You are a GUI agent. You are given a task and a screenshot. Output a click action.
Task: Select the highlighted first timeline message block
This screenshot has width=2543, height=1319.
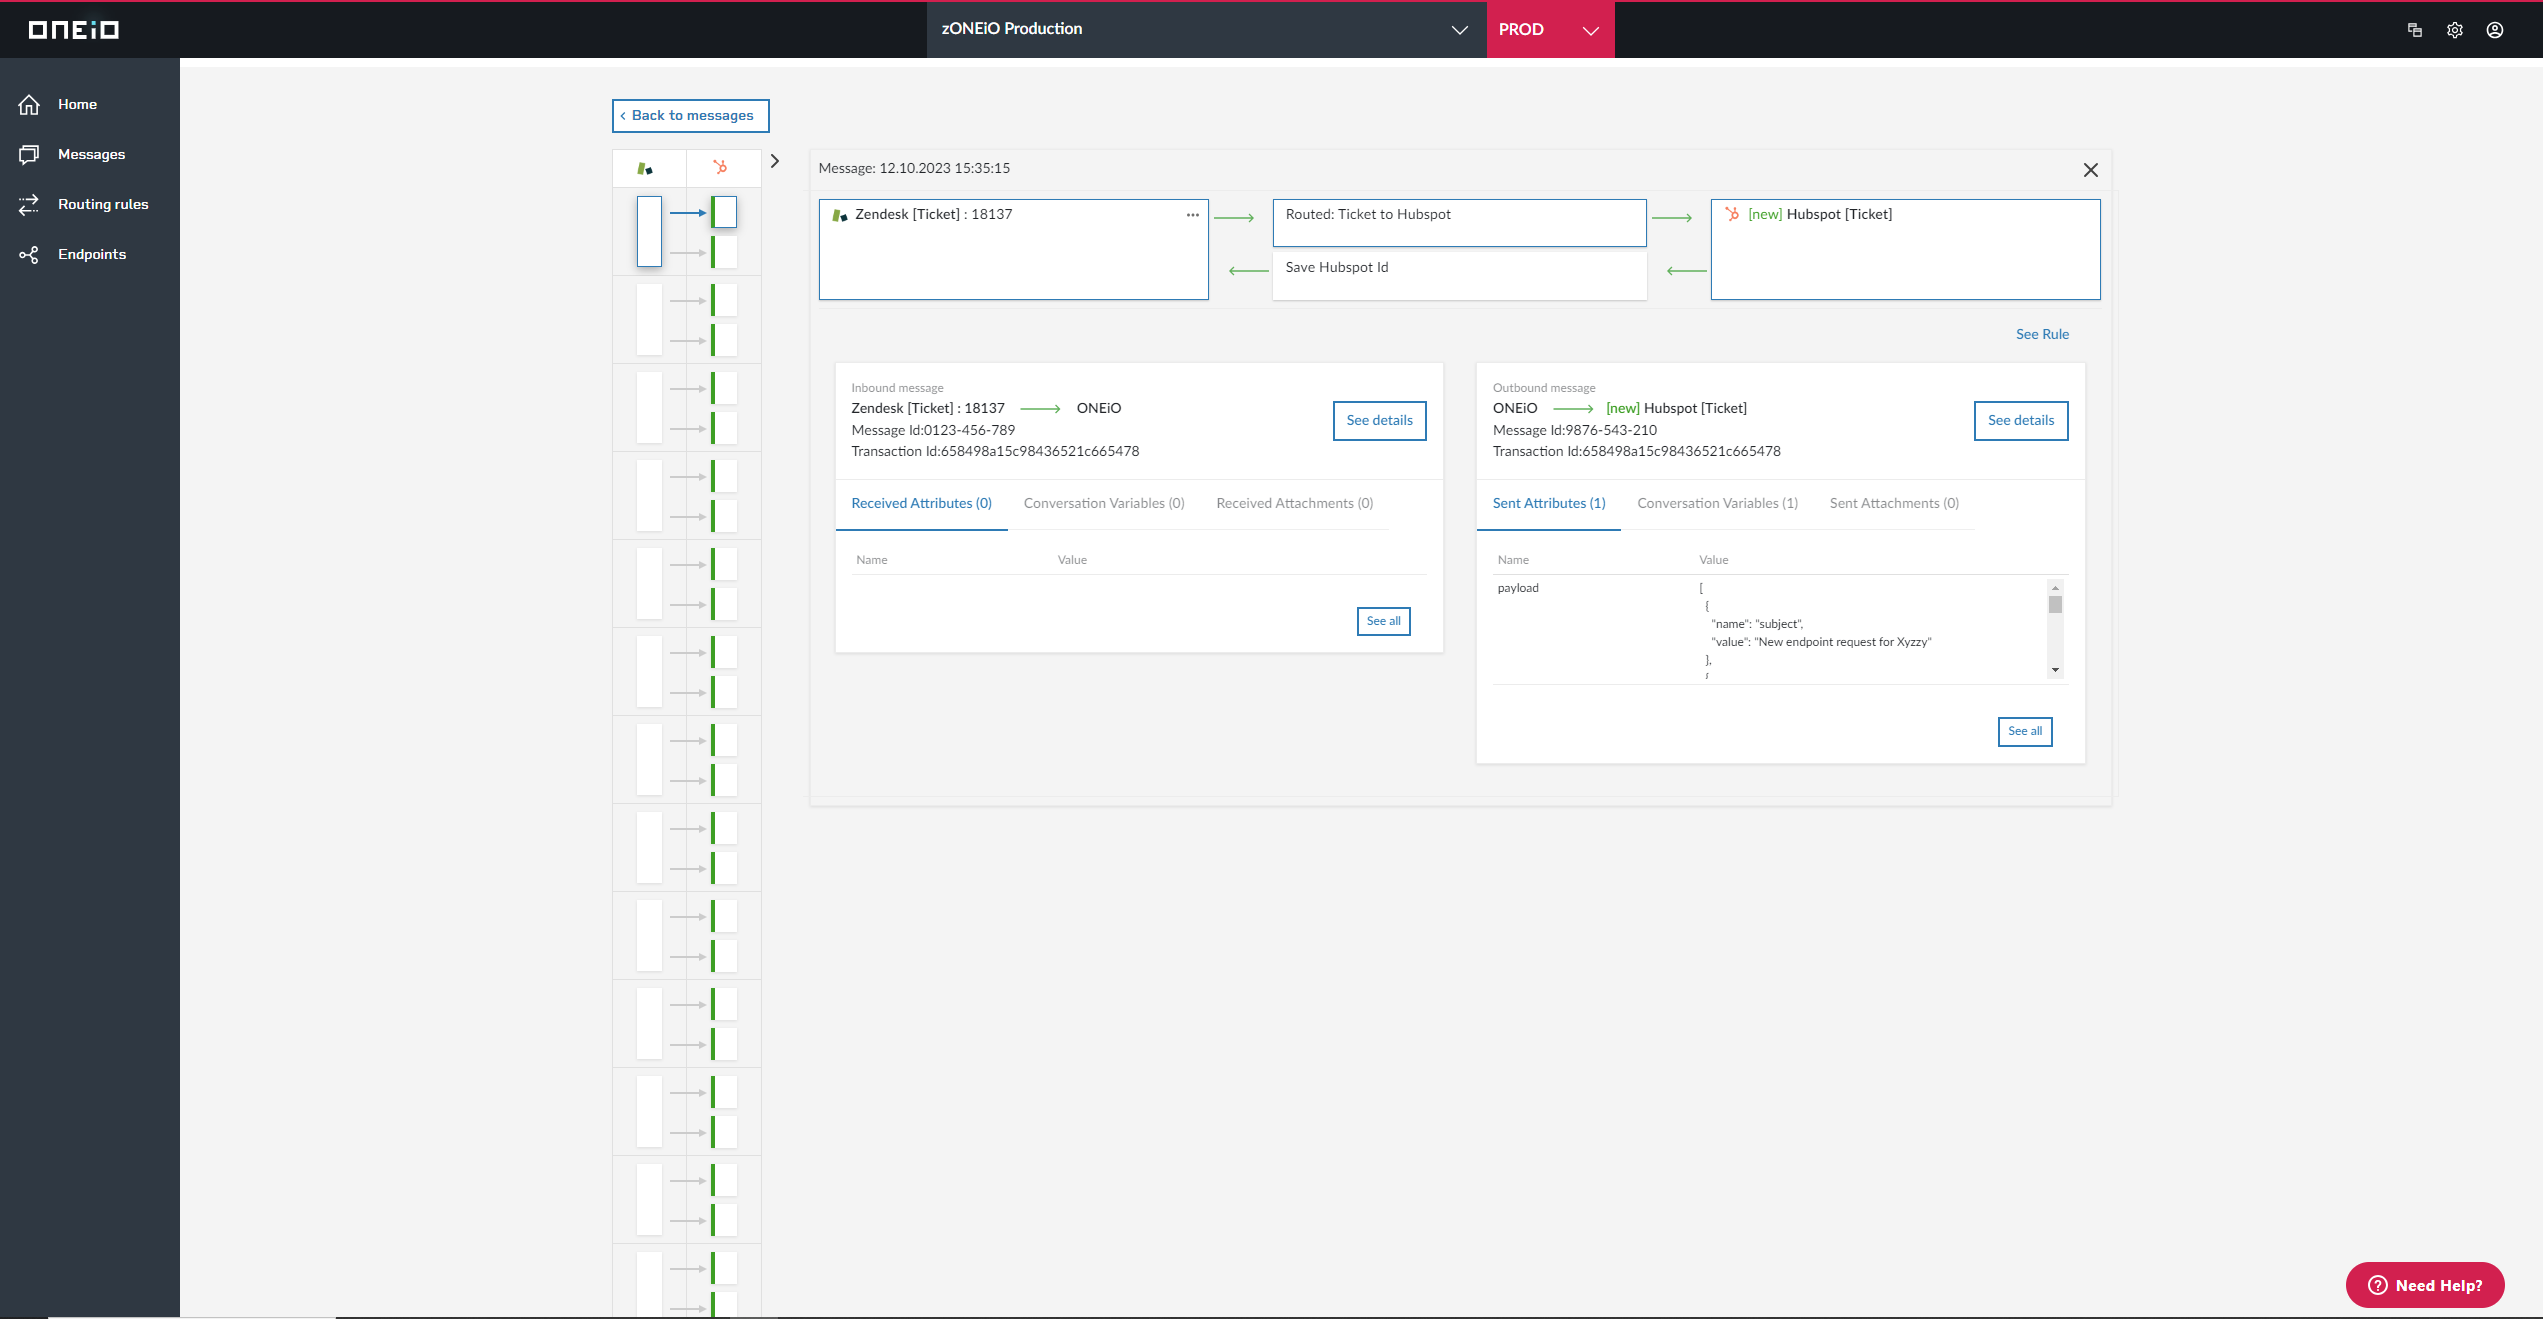tap(649, 231)
